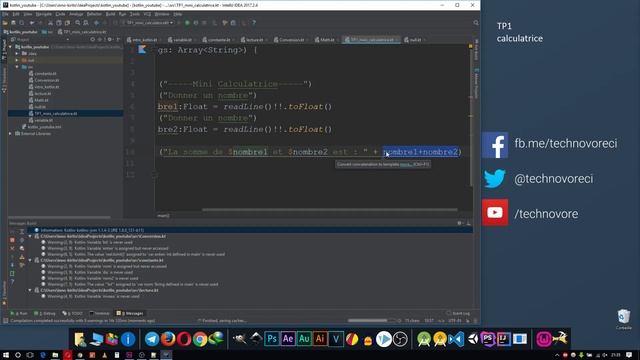Click the fb.me/technovoreci Facebook link
Viewport: 640px width, 360px height.
point(566,144)
